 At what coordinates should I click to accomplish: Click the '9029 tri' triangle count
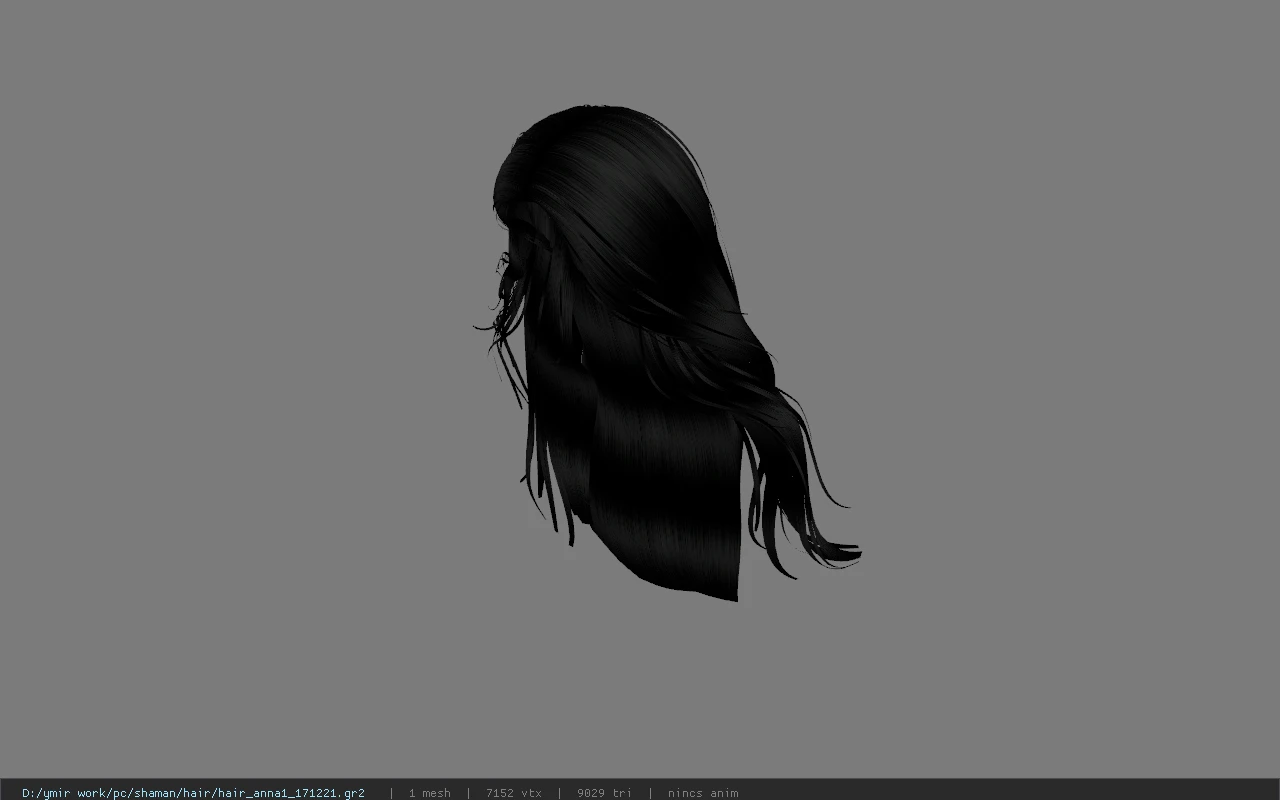[604, 793]
